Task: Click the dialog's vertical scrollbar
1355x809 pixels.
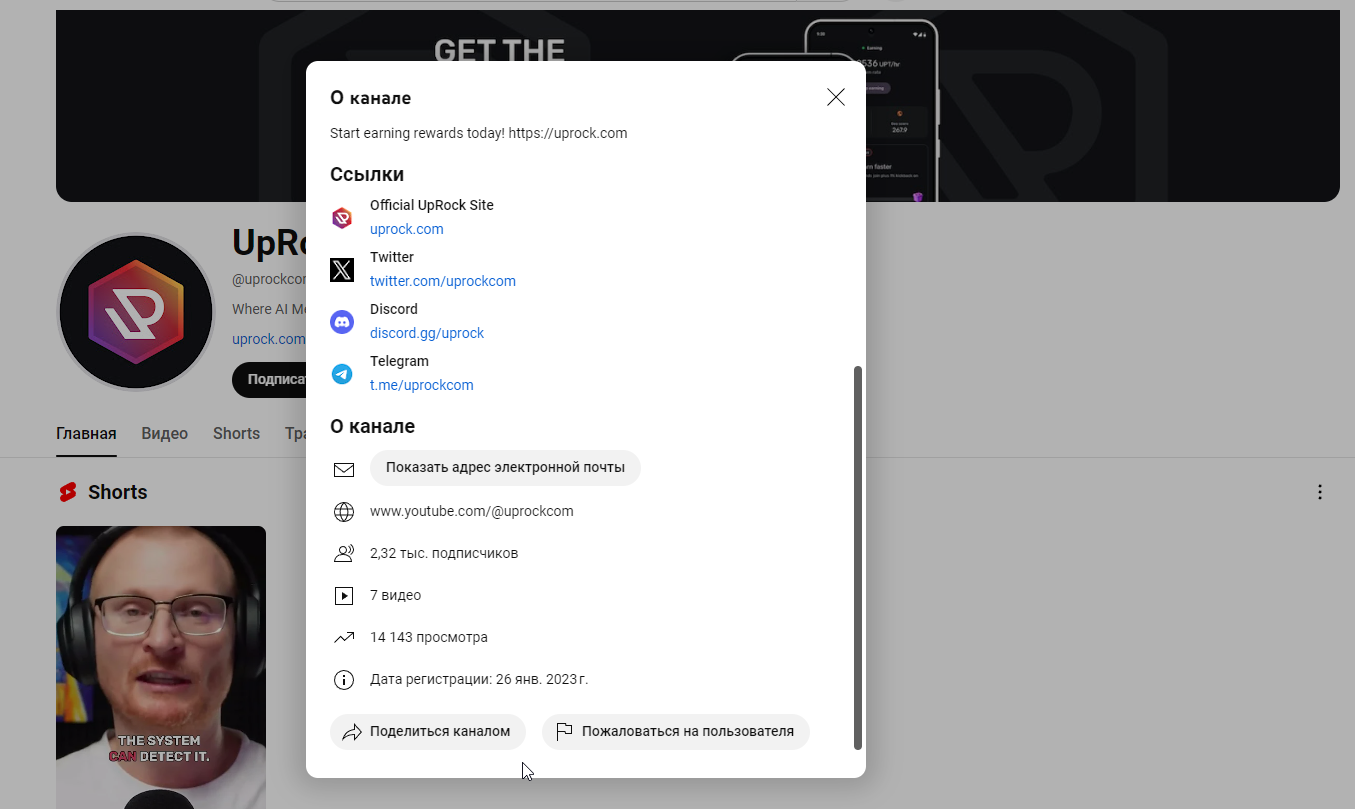Action: (857, 557)
